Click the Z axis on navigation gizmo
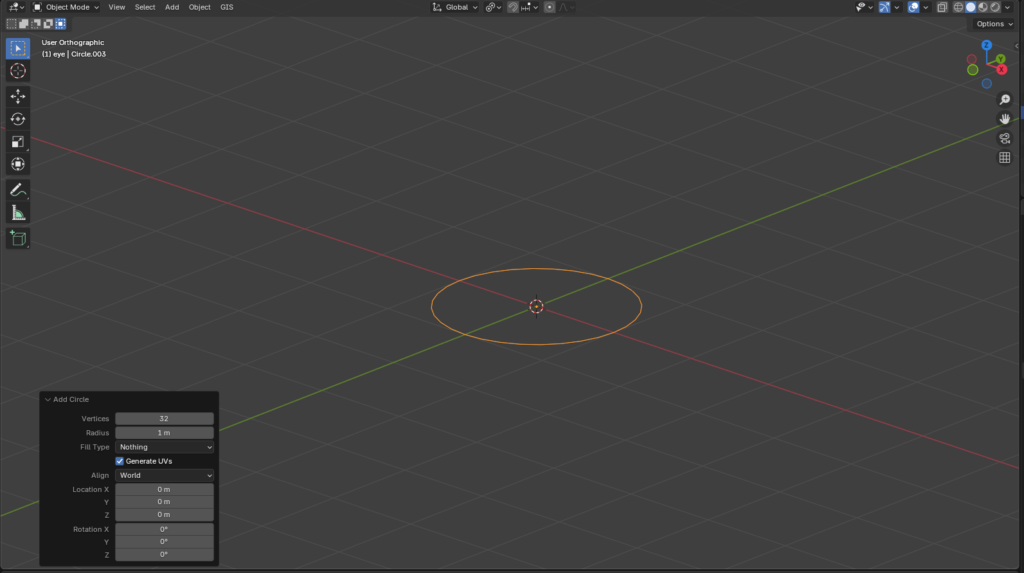 click(986, 45)
